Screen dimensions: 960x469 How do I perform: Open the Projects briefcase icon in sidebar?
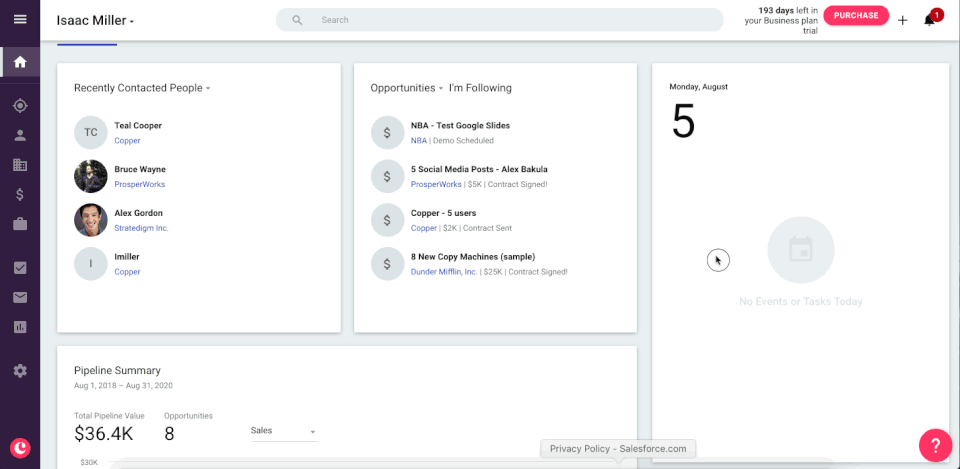(x=20, y=224)
